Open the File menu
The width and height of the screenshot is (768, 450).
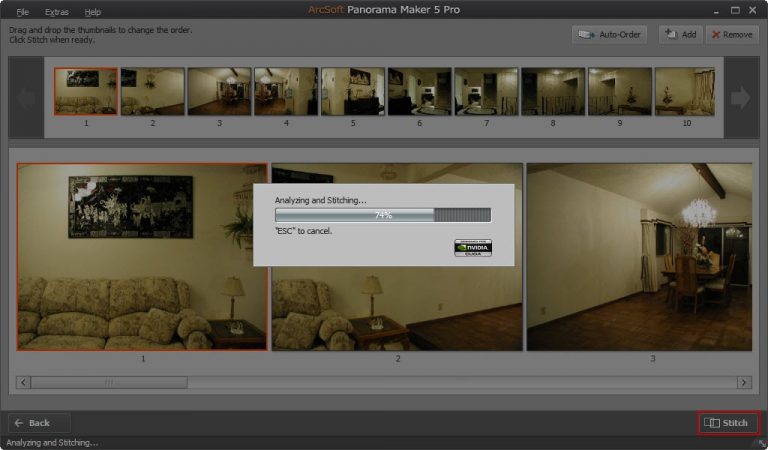click(23, 12)
